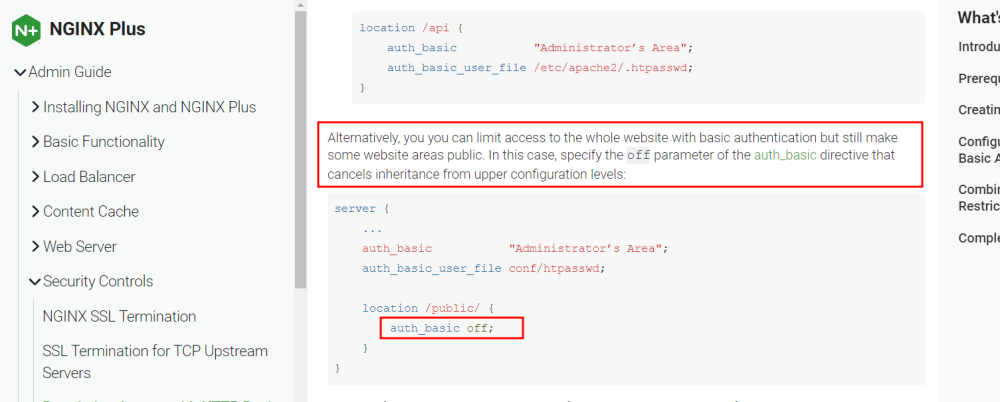Open the NGINX Plus home title

[97, 29]
